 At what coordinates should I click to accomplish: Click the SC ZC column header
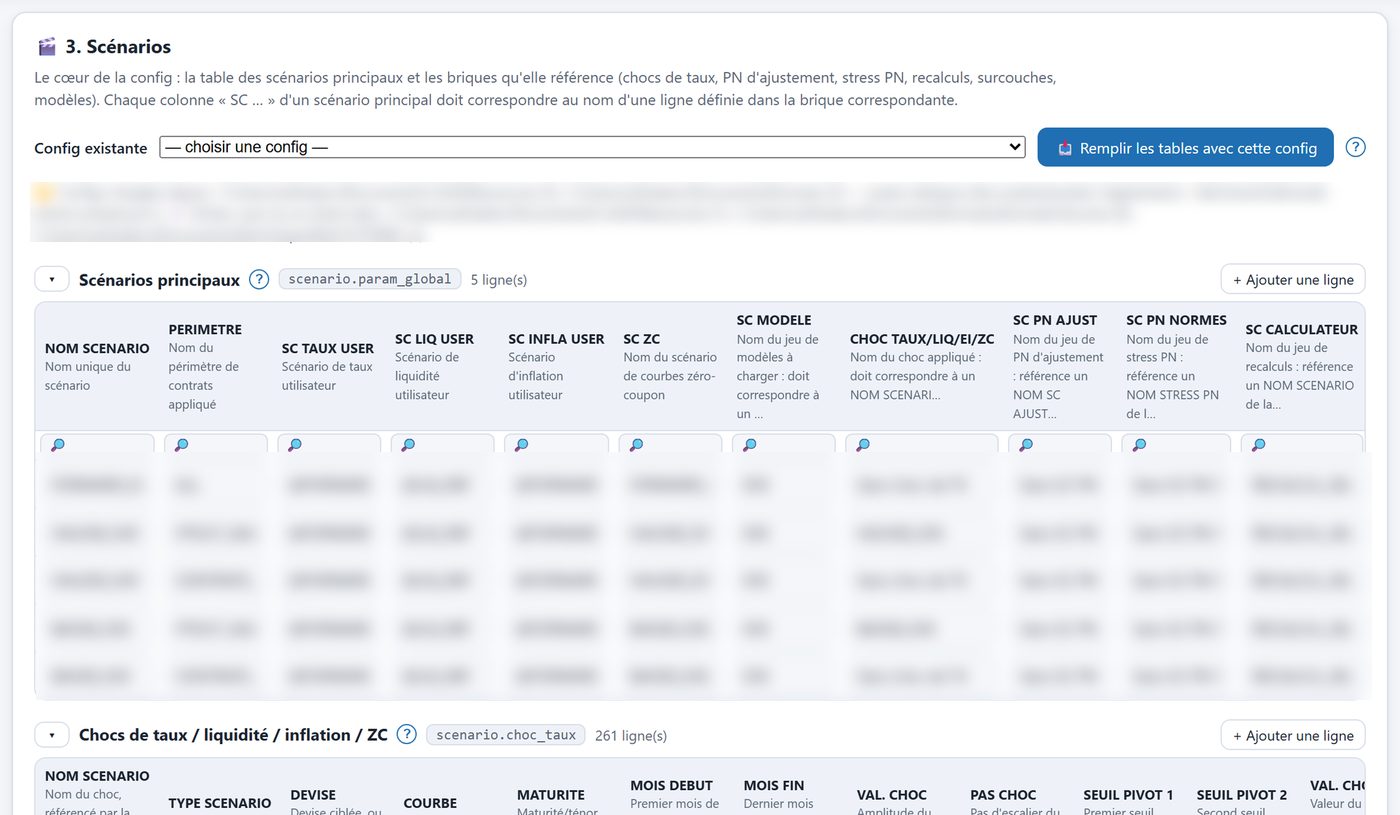coord(641,339)
